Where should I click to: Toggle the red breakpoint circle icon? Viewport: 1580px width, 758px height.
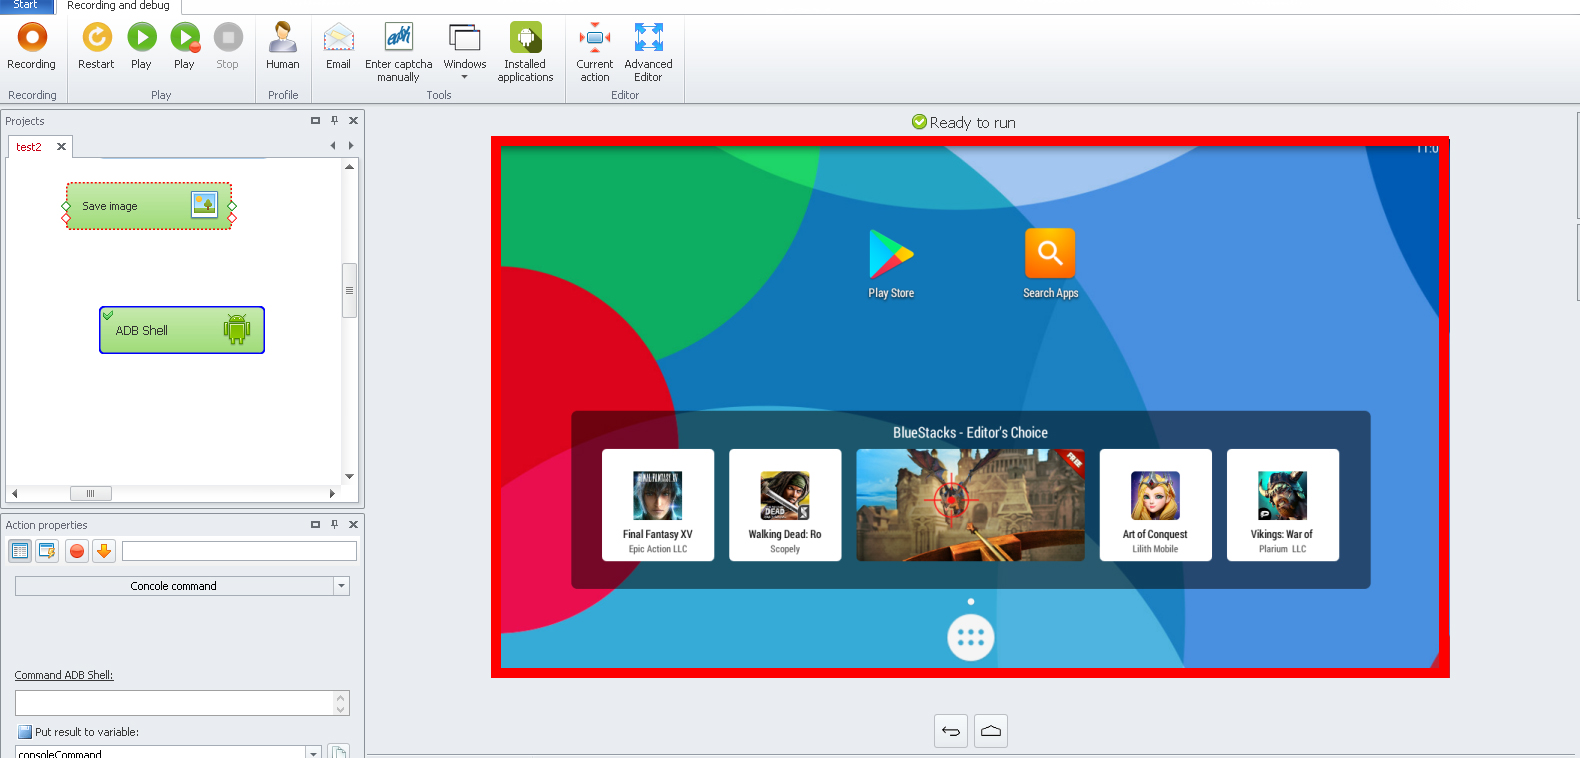77,551
